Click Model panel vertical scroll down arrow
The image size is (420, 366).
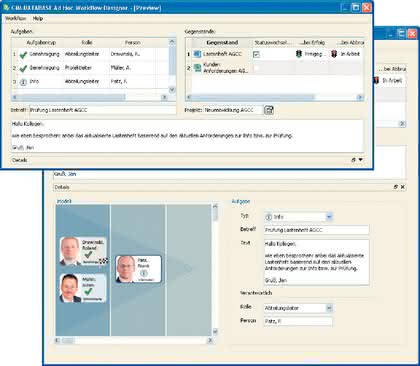pos(215,332)
